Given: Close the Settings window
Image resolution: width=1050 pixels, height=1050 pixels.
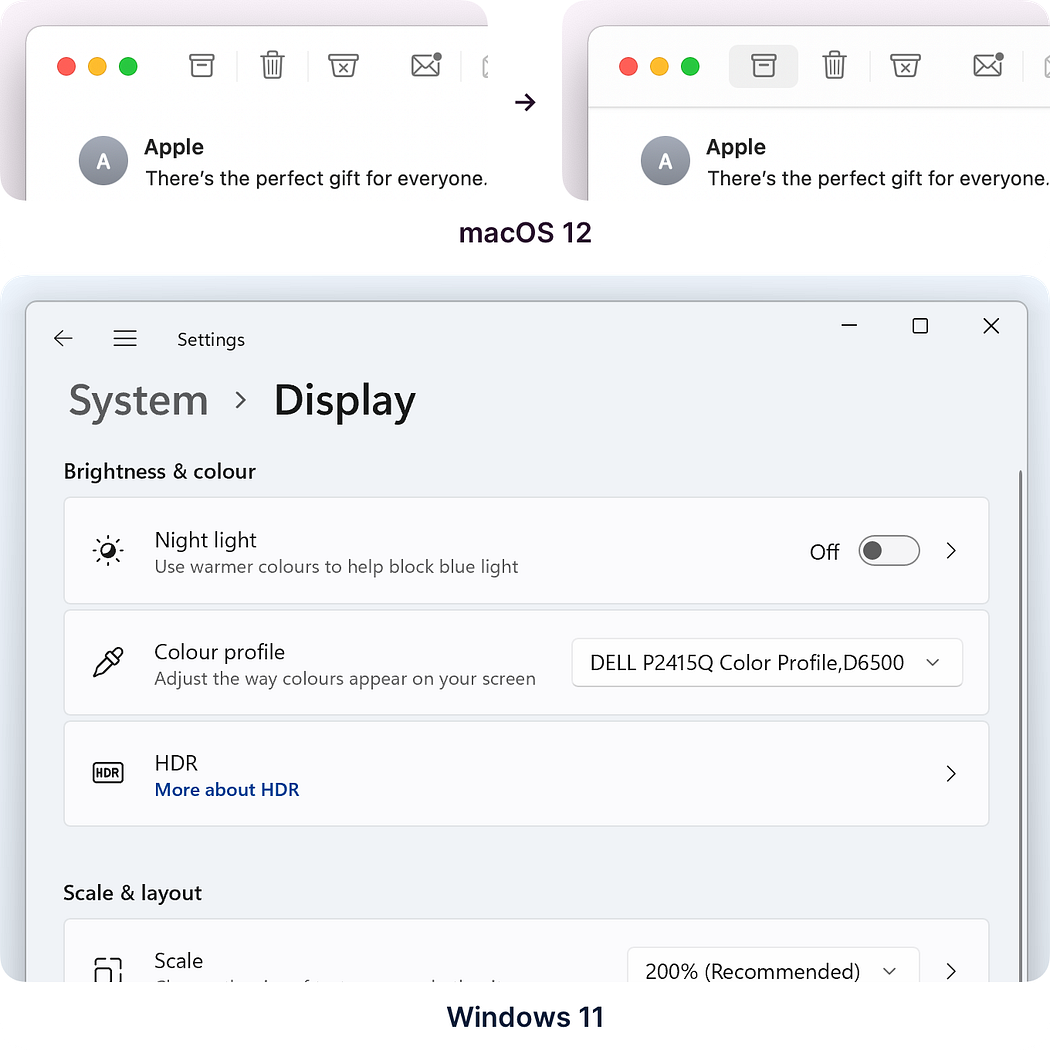Looking at the screenshot, I should click(991, 325).
